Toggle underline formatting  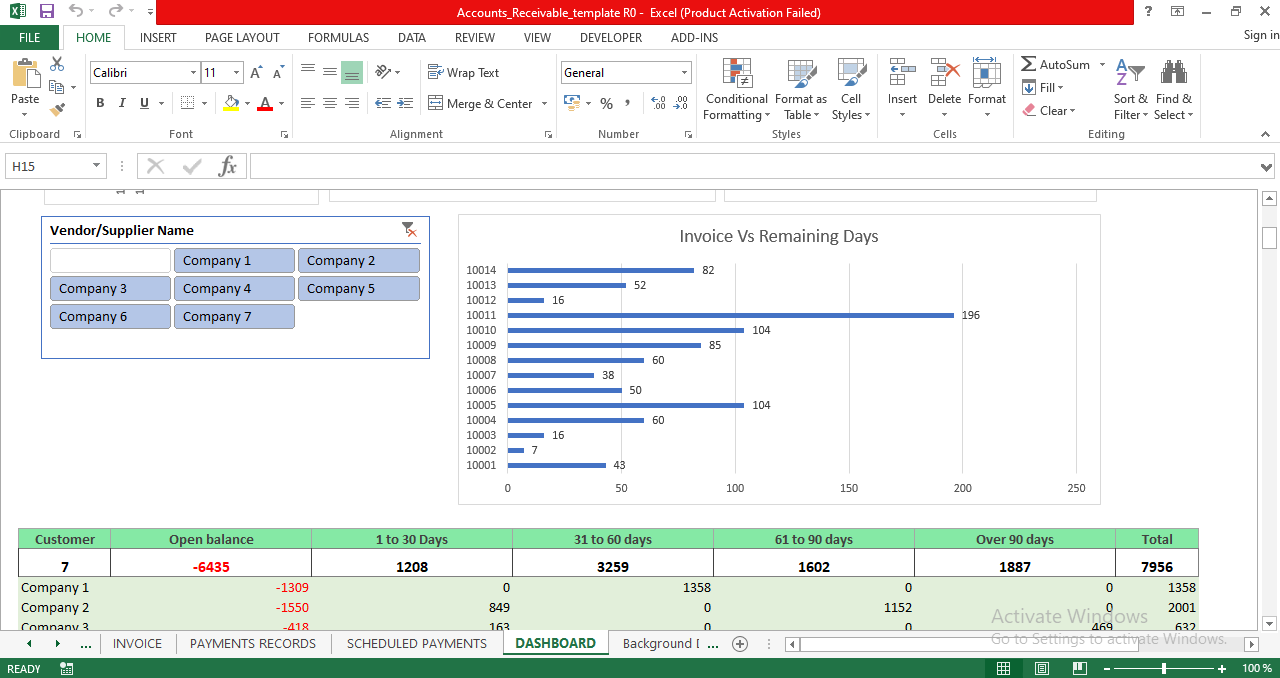point(144,103)
